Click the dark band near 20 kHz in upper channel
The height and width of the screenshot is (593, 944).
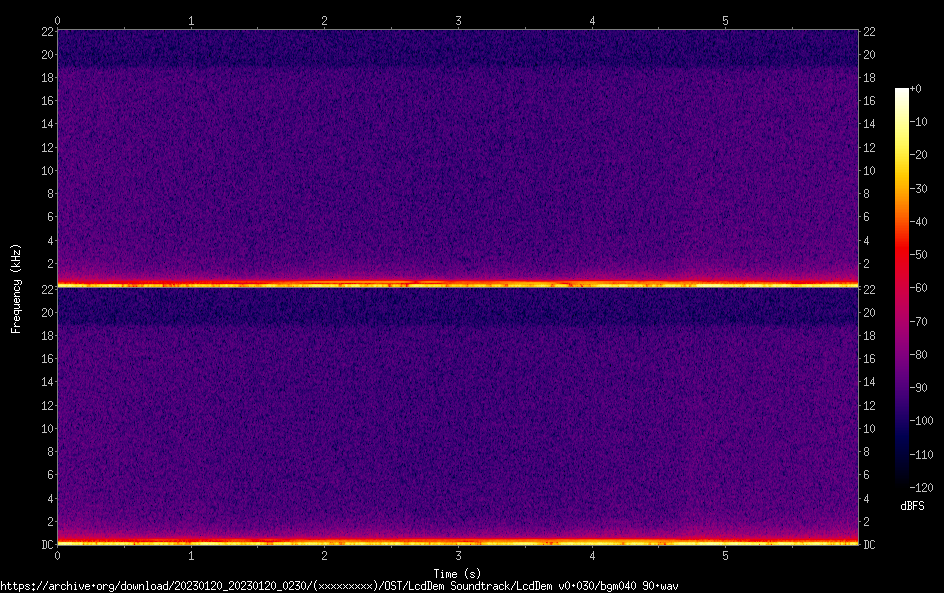(458, 59)
